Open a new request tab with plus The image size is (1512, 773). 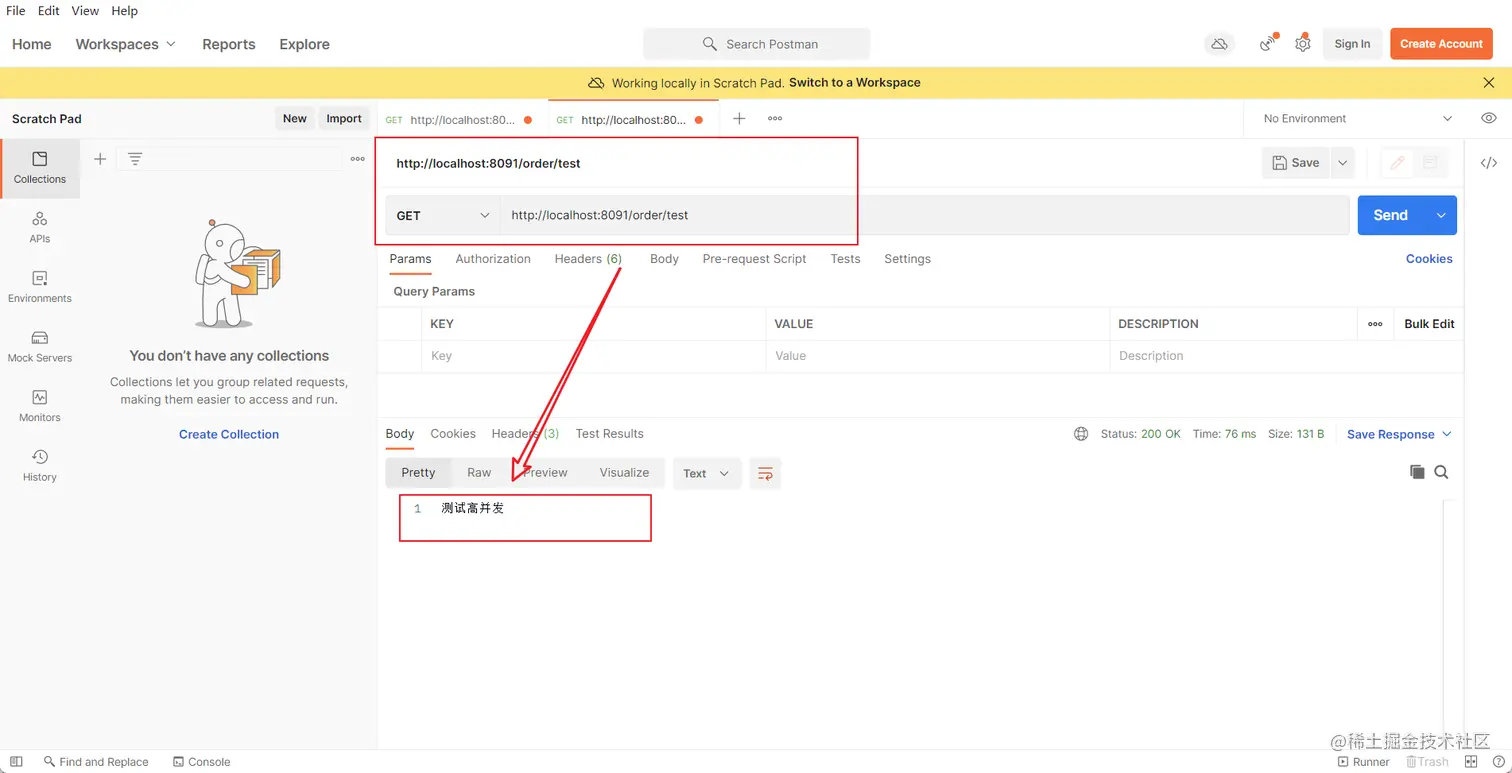tap(739, 118)
